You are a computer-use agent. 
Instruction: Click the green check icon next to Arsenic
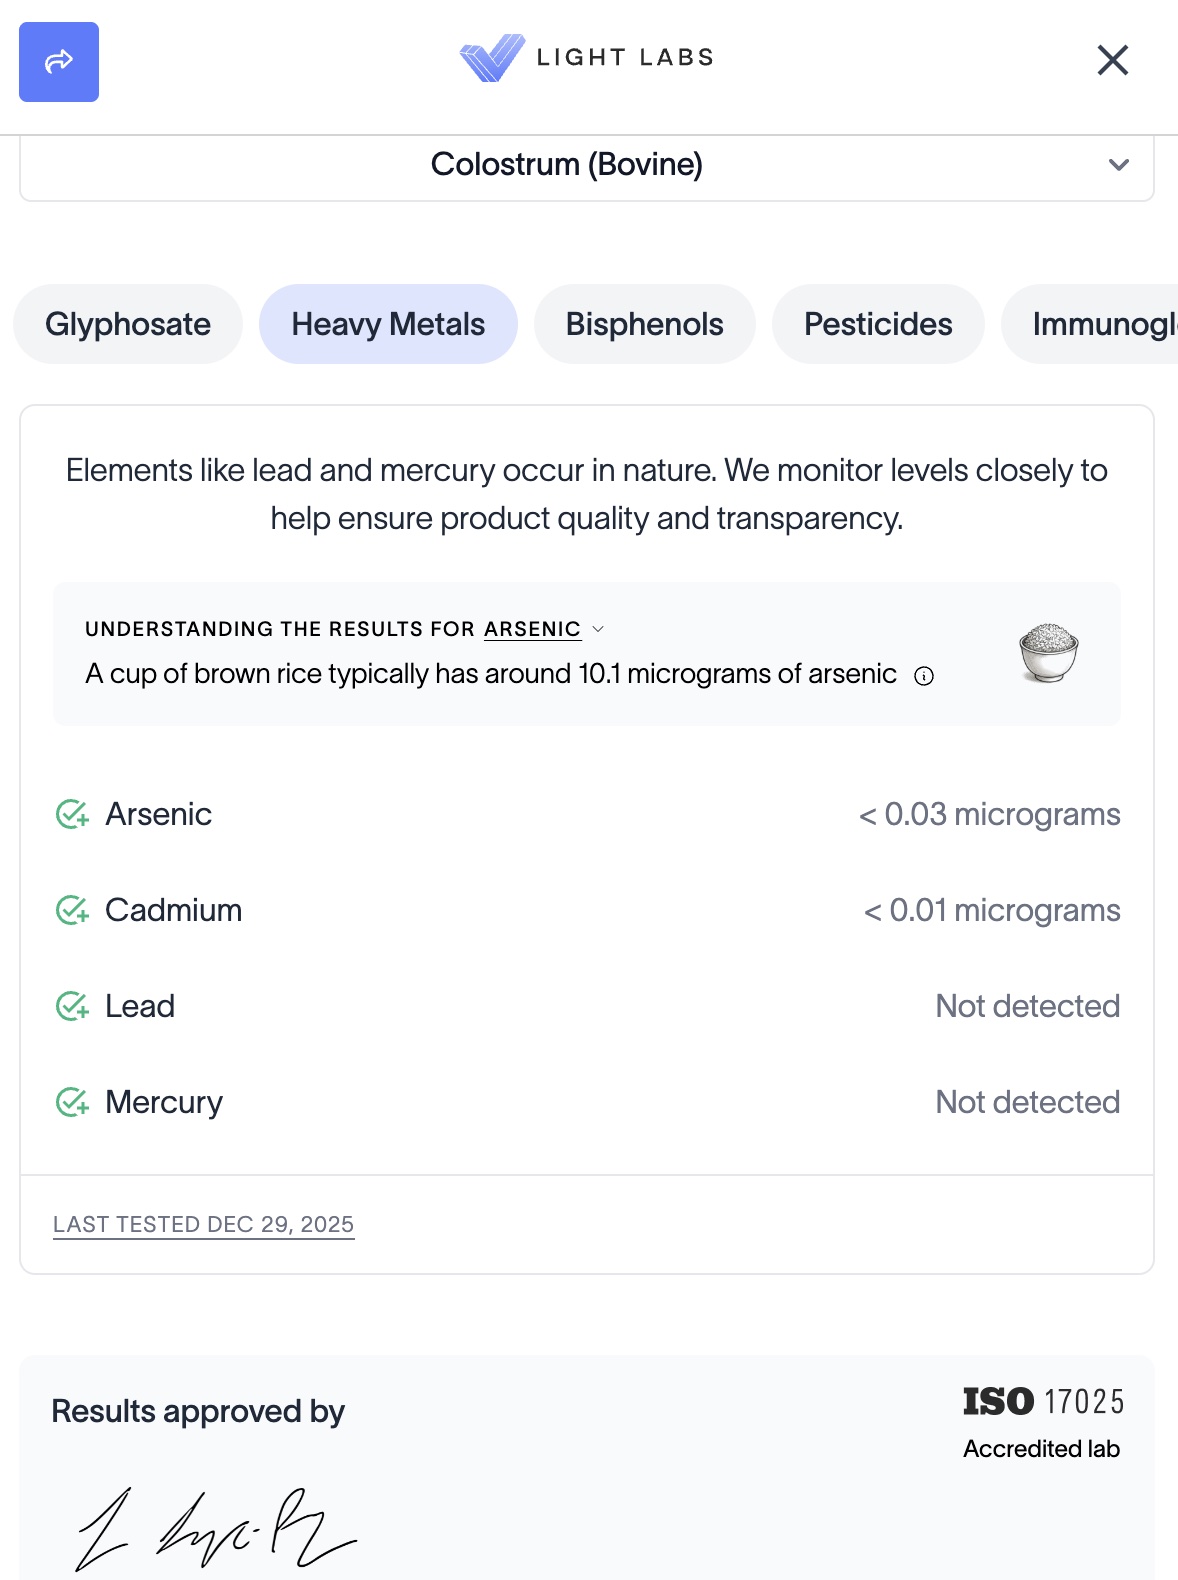(72, 814)
